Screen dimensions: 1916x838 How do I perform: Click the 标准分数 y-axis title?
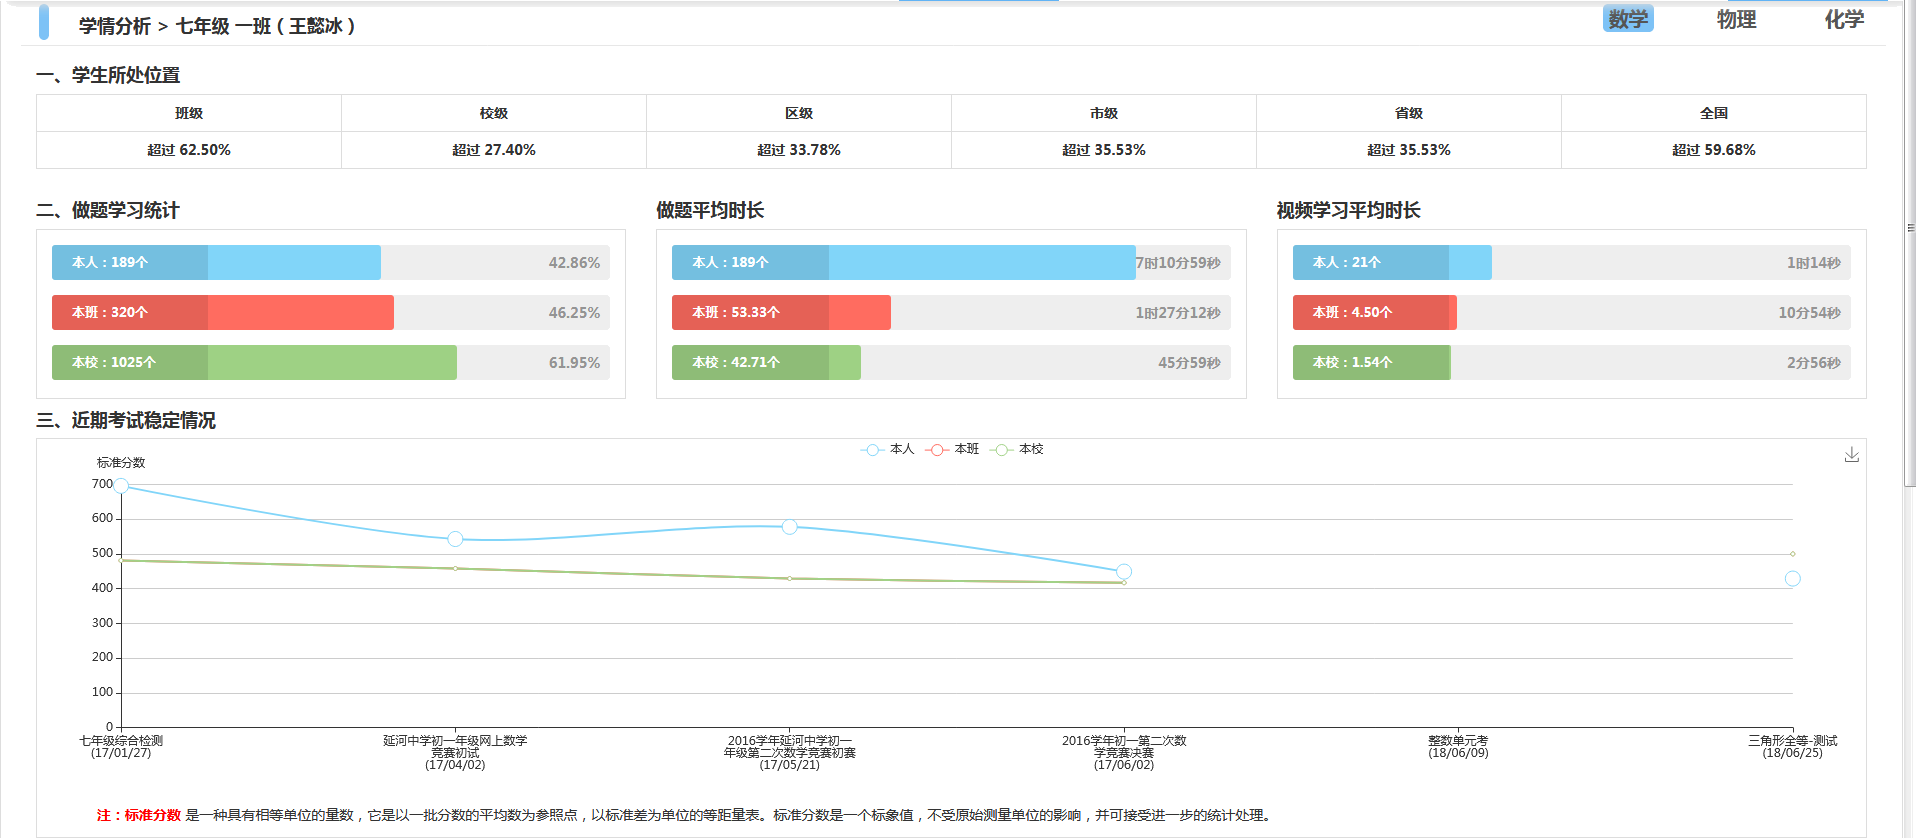click(x=121, y=463)
